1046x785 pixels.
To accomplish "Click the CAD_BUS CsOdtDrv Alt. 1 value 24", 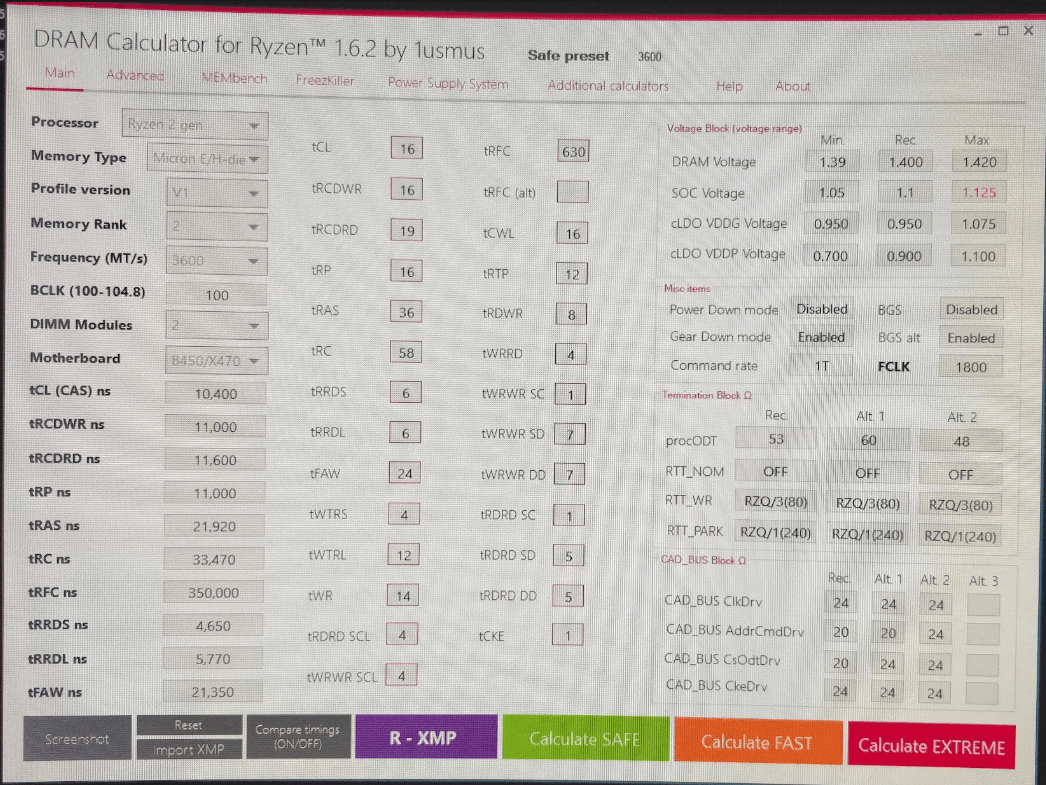I will coord(887,664).
